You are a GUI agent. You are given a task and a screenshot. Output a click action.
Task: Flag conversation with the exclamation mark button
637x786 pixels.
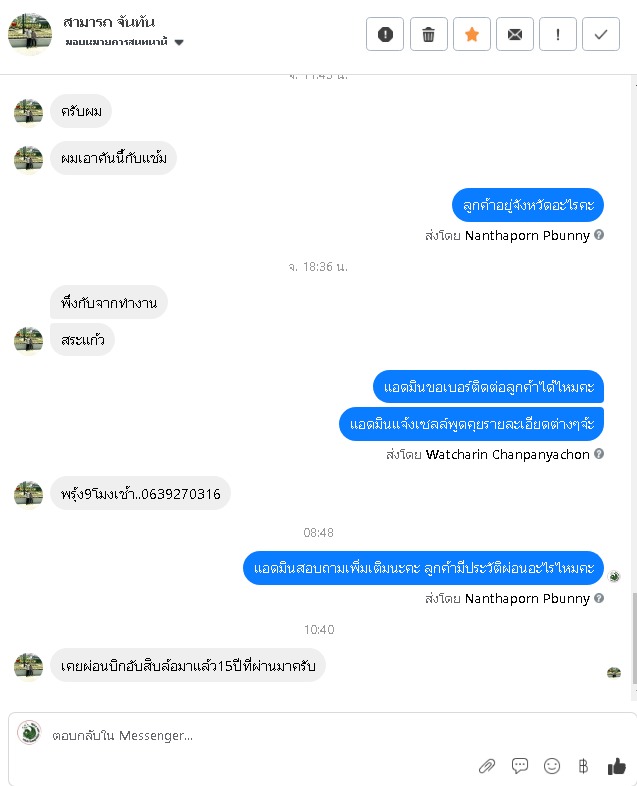click(x=558, y=34)
